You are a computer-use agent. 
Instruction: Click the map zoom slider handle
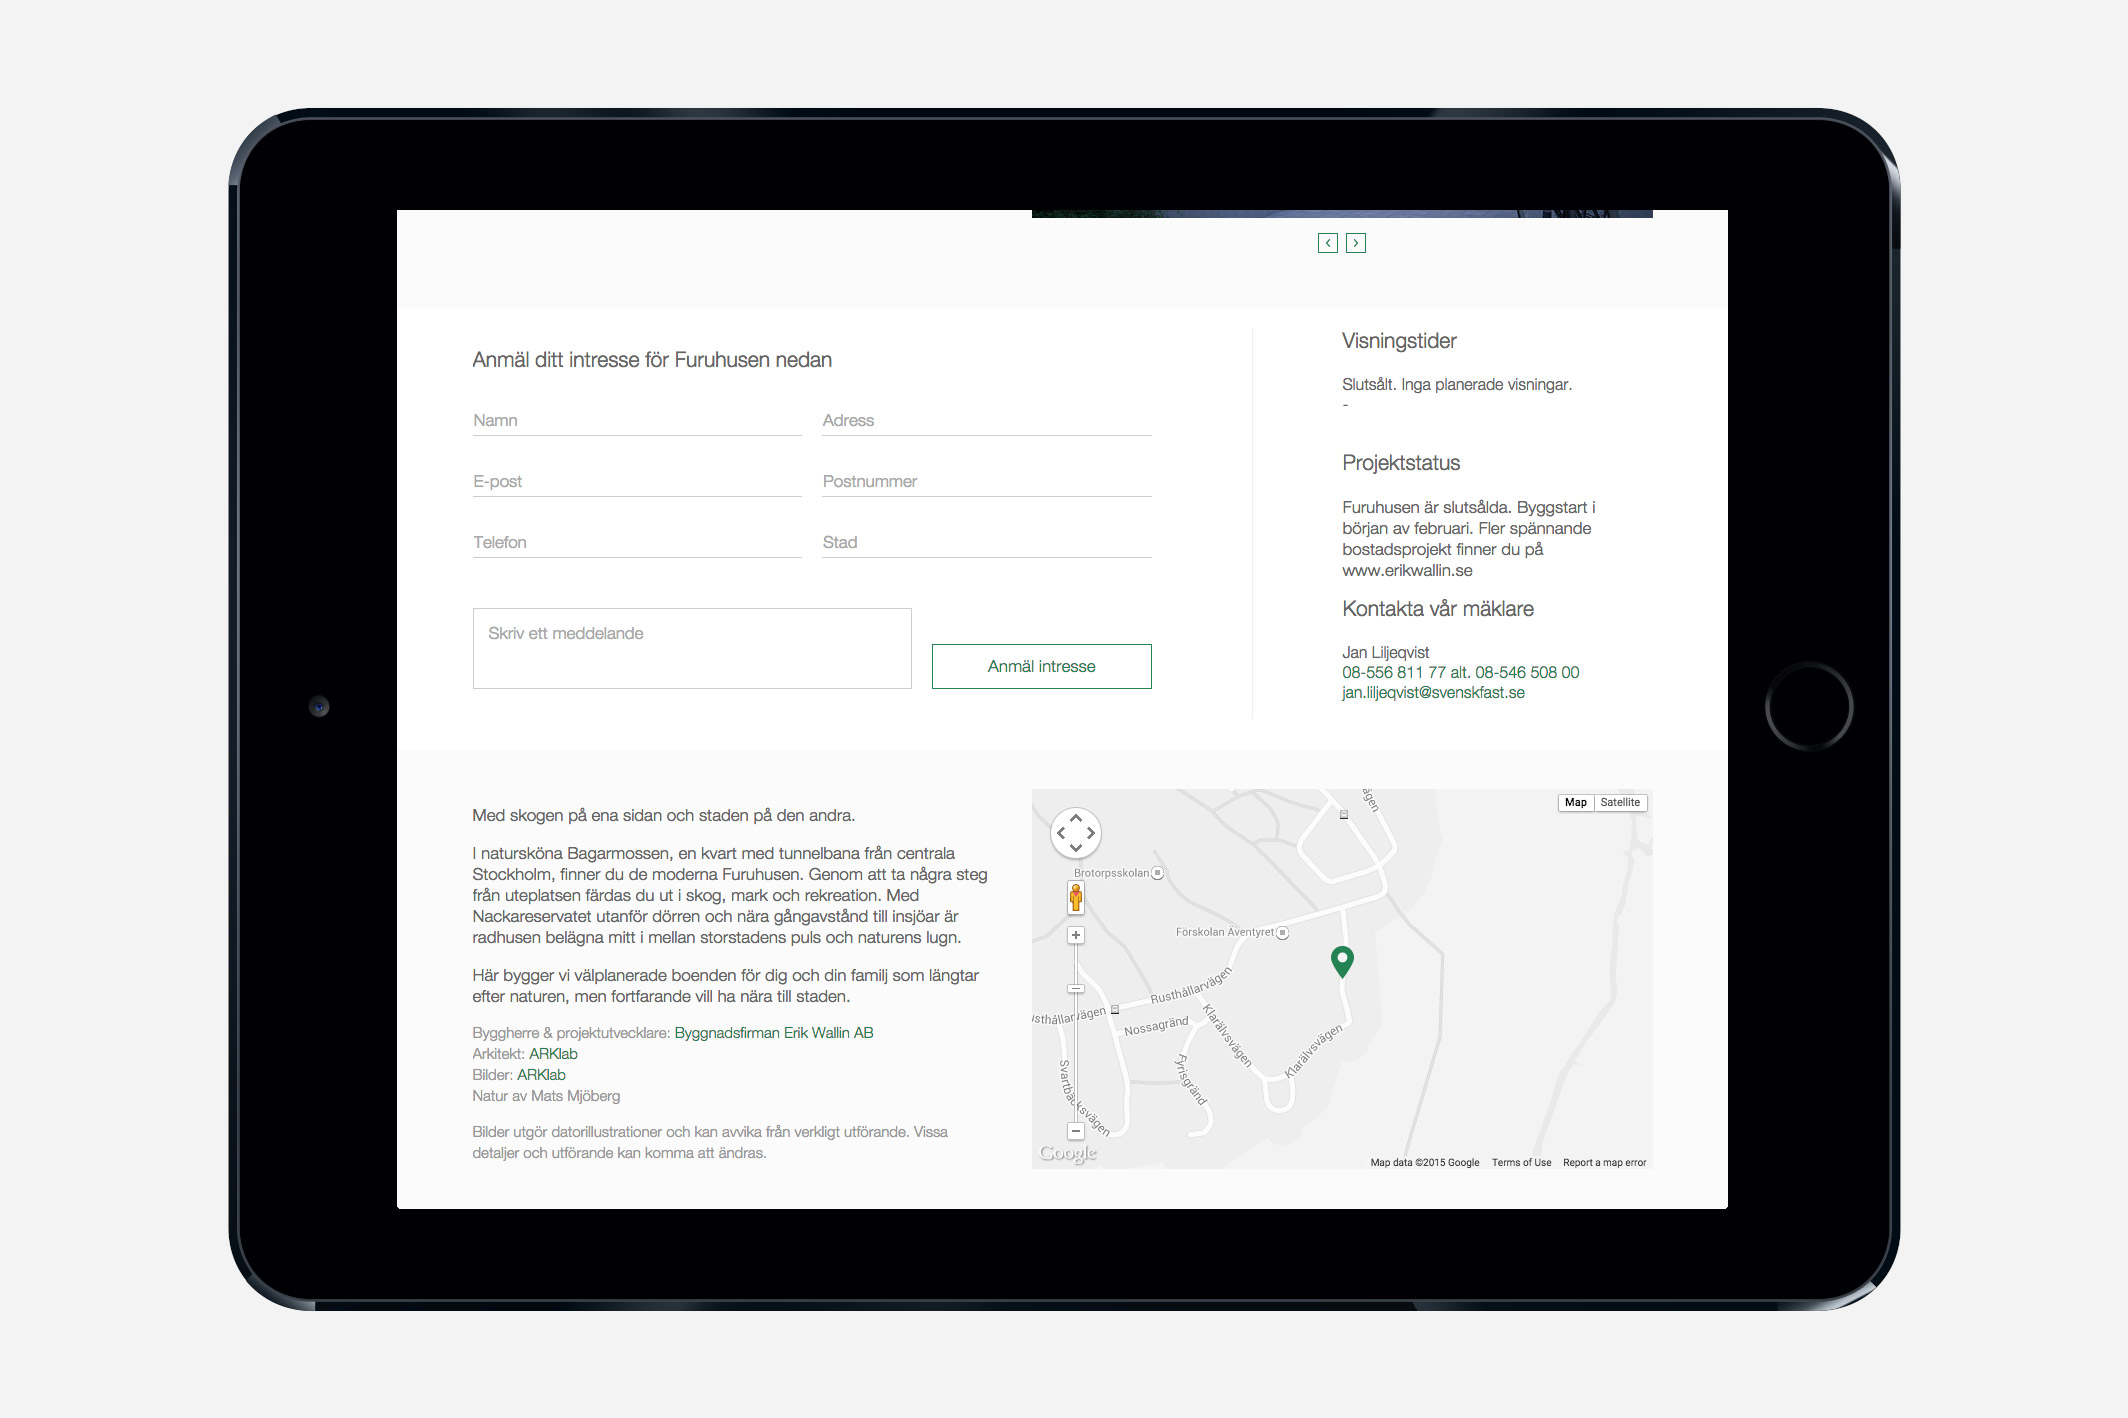point(1076,988)
